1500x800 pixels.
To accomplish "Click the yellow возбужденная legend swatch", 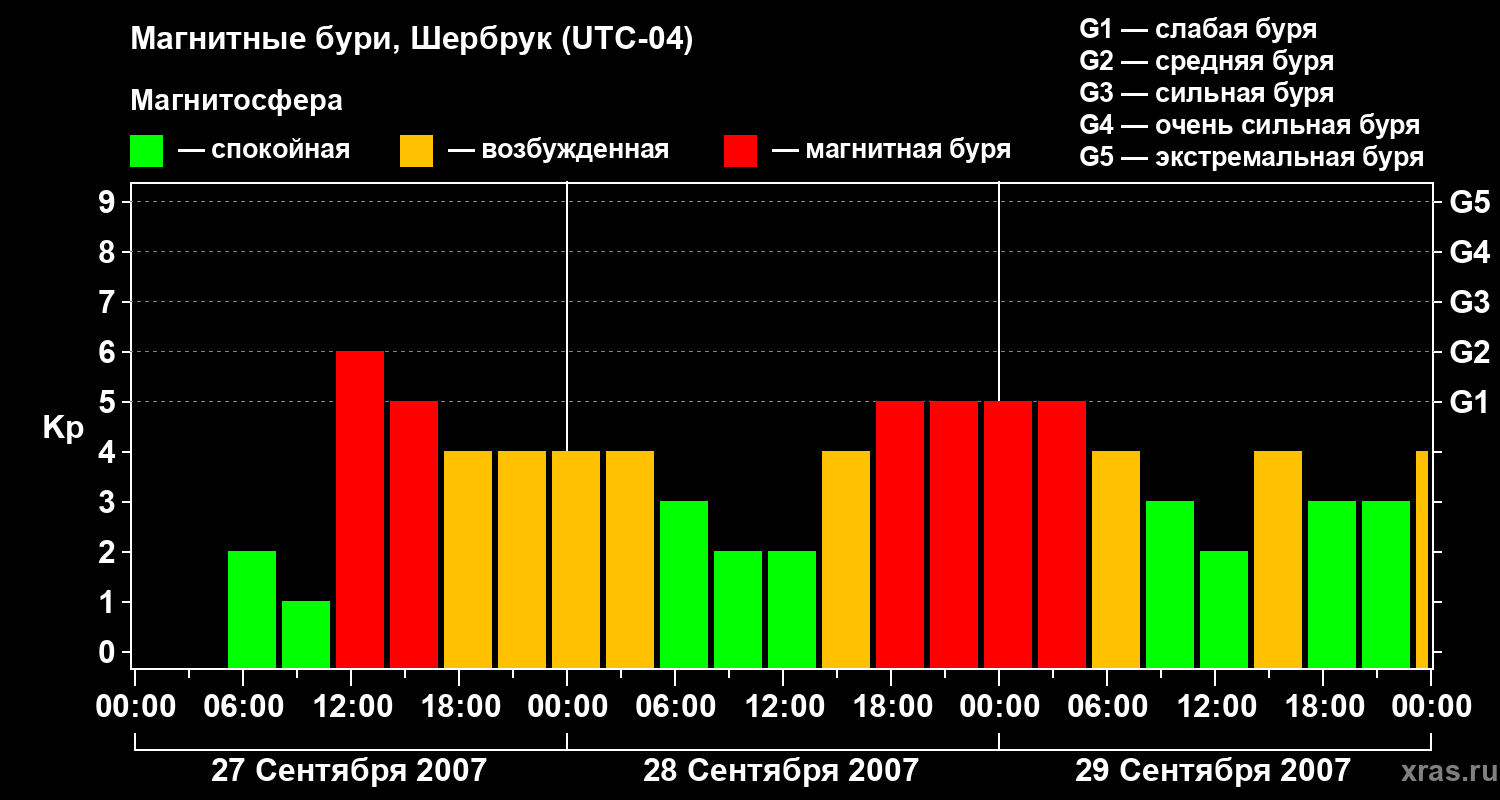I will pos(416,151).
